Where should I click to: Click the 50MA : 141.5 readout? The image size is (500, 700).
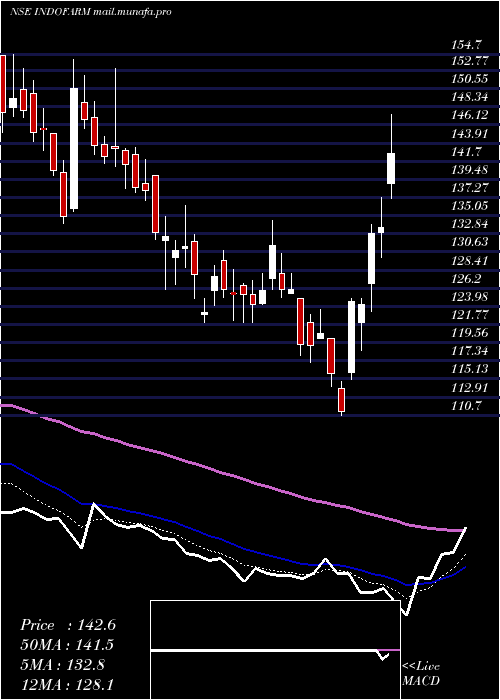coord(67,645)
